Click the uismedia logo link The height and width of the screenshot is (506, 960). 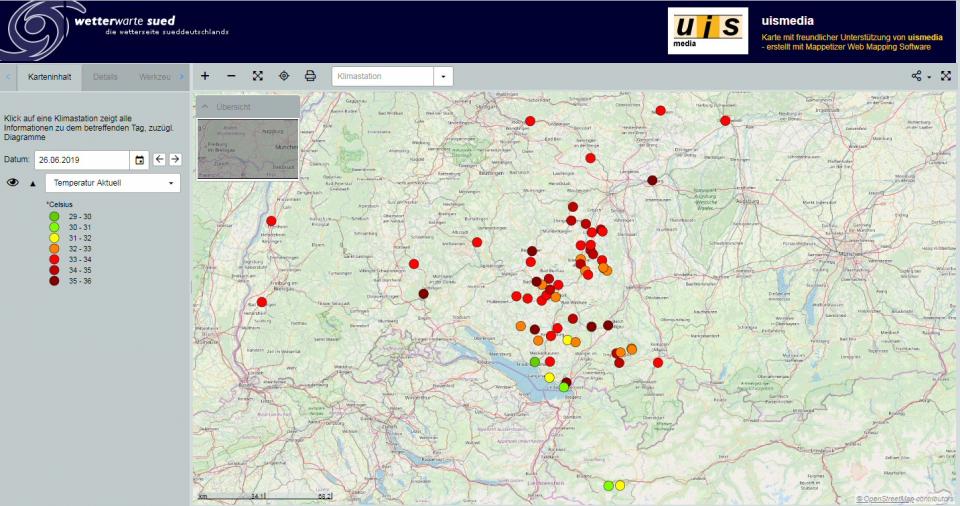(x=708, y=31)
